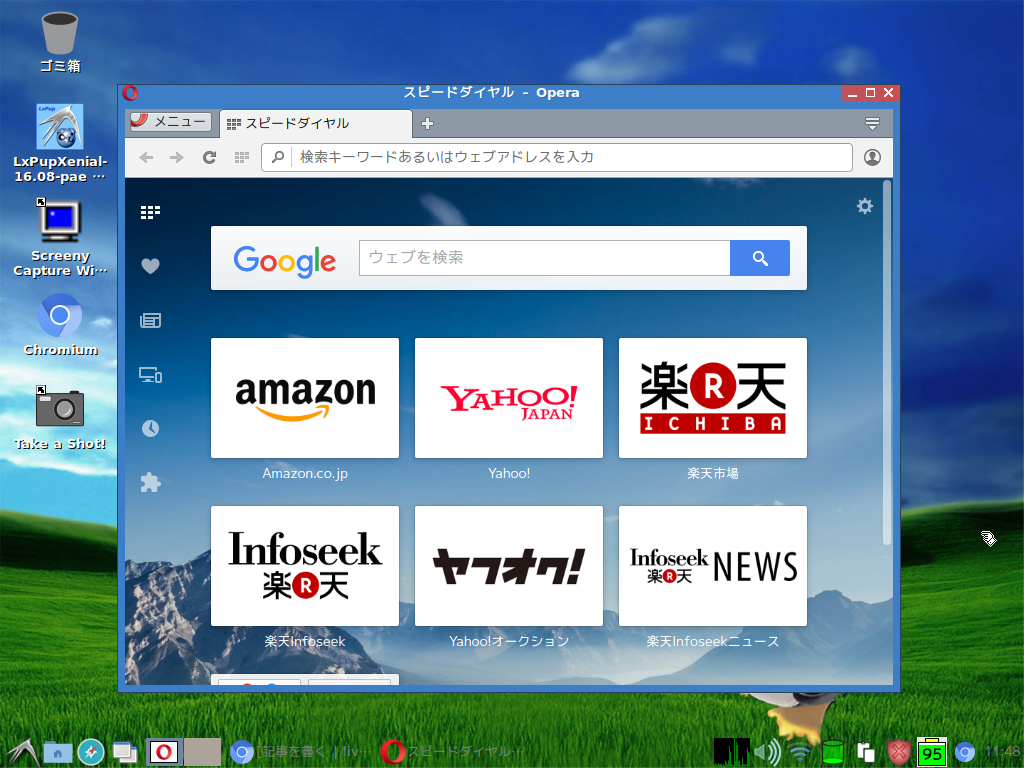
Task: Open the Opera メニュー button
Action: click(170, 121)
